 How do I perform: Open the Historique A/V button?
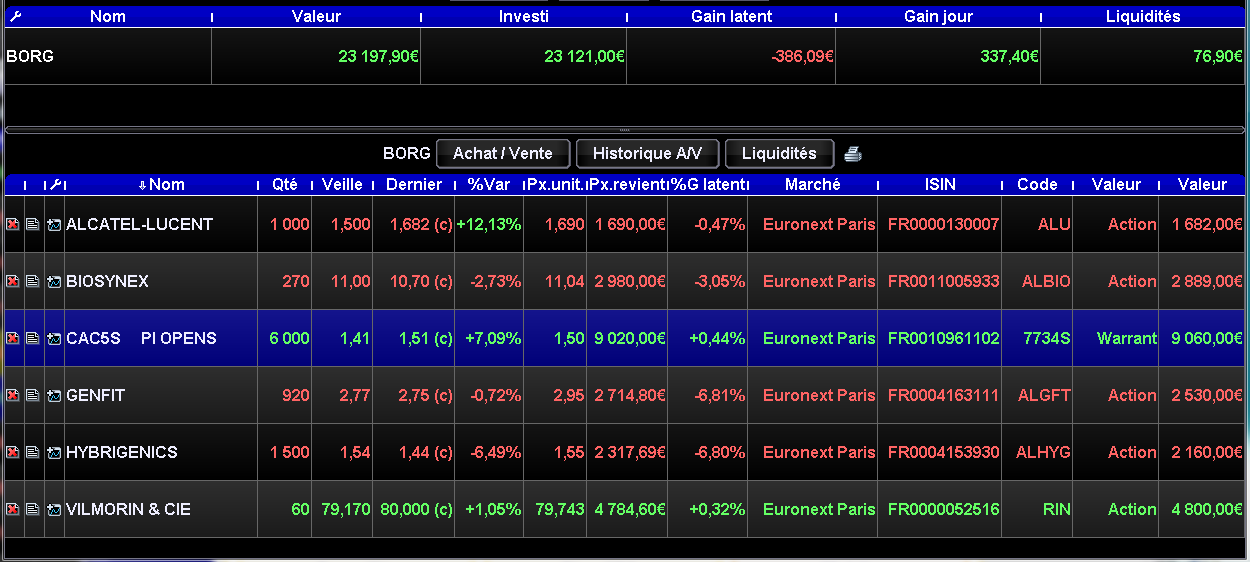click(647, 154)
